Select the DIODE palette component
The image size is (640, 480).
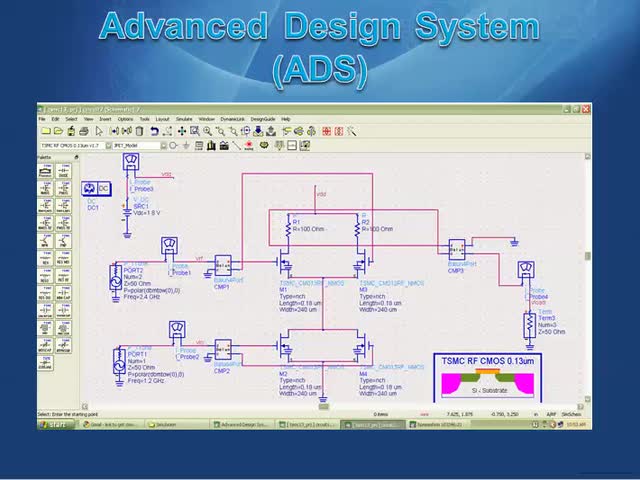[x=63, y=171]
